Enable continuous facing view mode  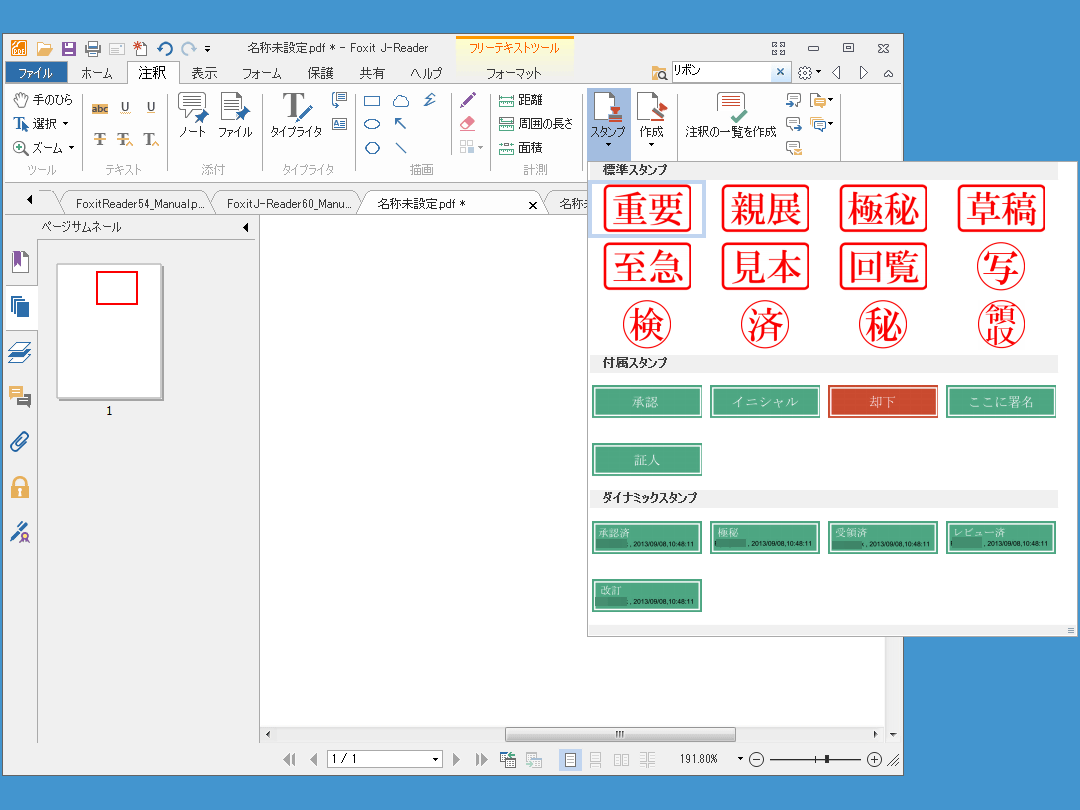(x=647, y=760)
